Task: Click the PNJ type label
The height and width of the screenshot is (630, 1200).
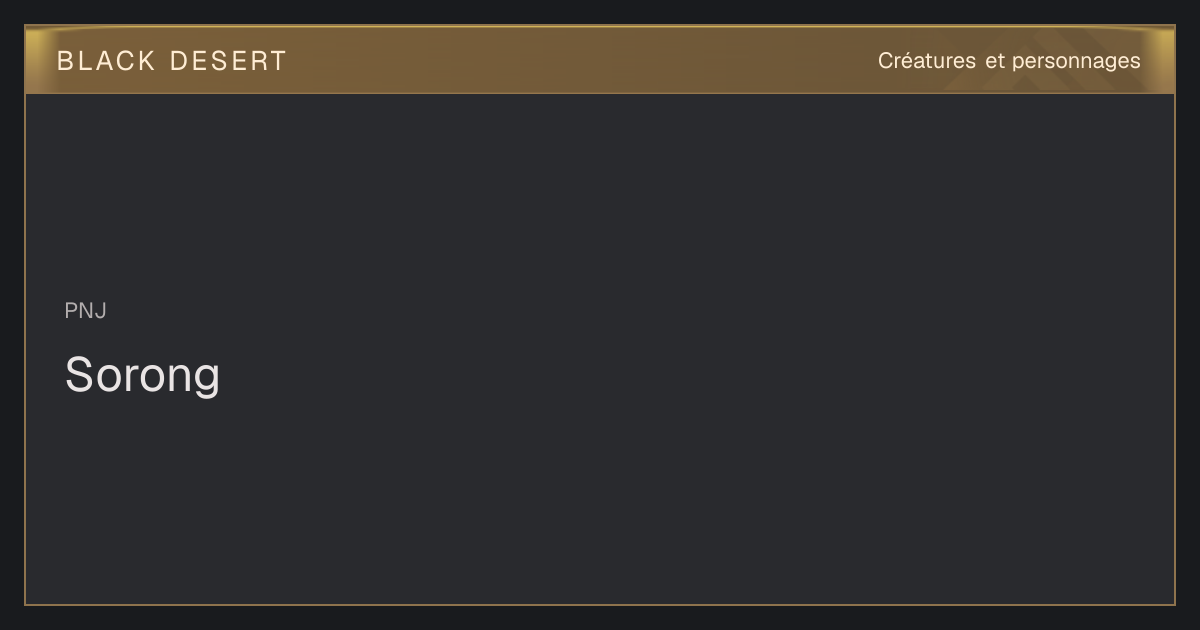Action: 86,311
